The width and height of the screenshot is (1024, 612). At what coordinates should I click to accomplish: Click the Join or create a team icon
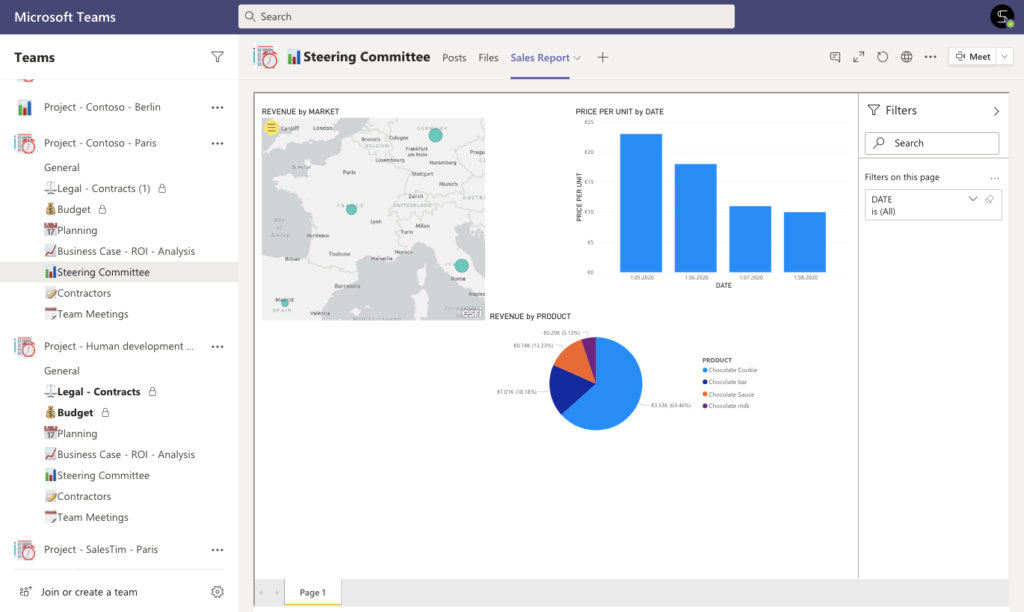tap(25, 592)
